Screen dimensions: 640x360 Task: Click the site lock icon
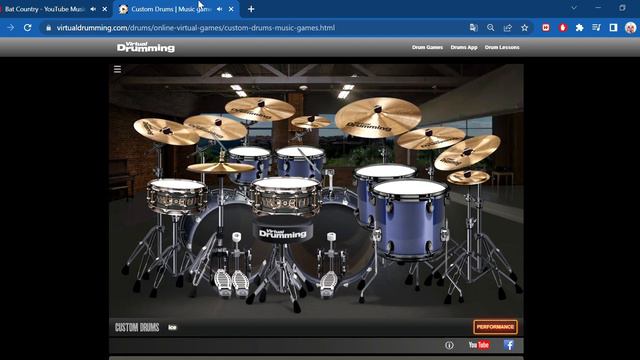[x=49, y=28]
